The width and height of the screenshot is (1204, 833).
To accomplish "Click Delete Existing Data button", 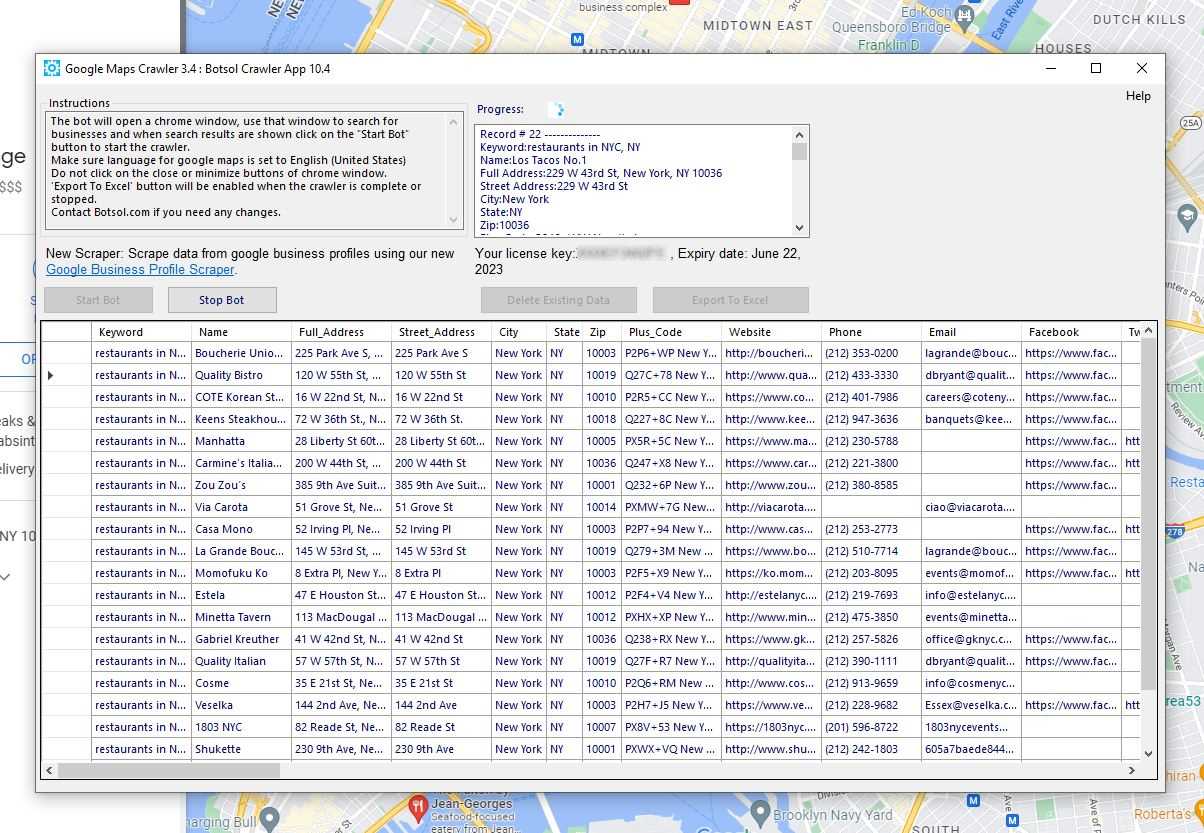I will click(558, 300).
